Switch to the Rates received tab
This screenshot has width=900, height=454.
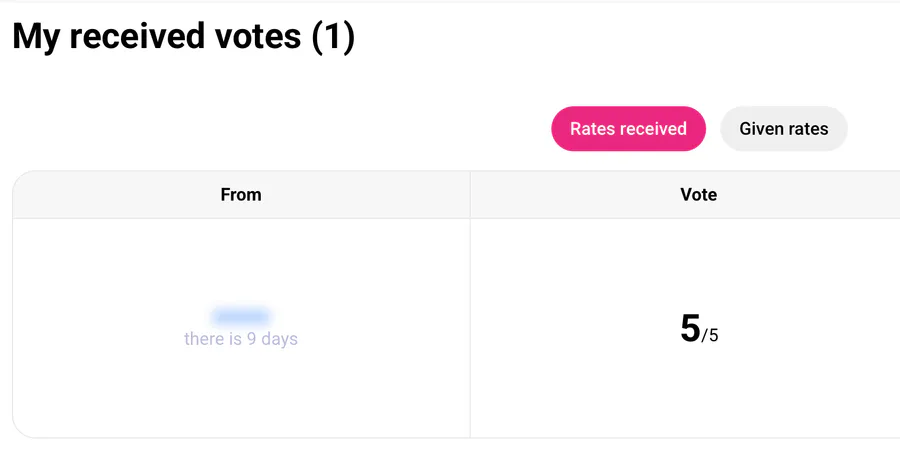(629, 129)
